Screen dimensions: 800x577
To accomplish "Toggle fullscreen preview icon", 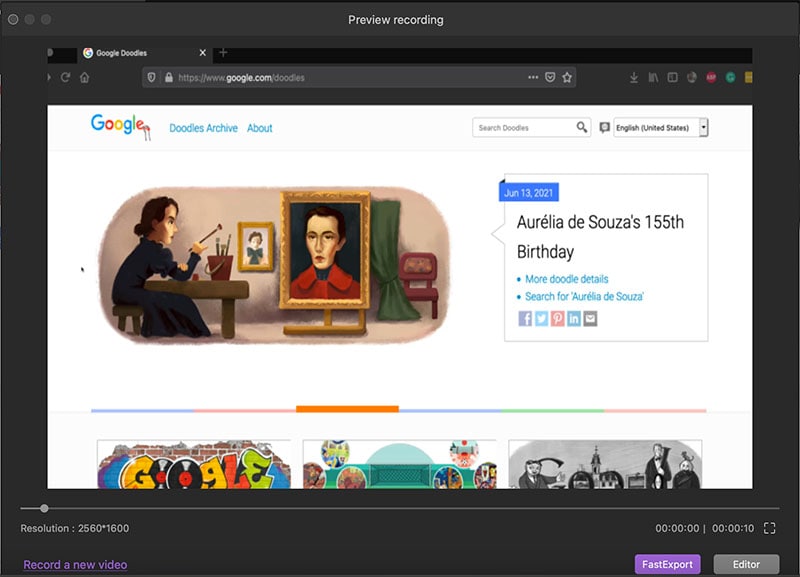I will coord(769,528).
